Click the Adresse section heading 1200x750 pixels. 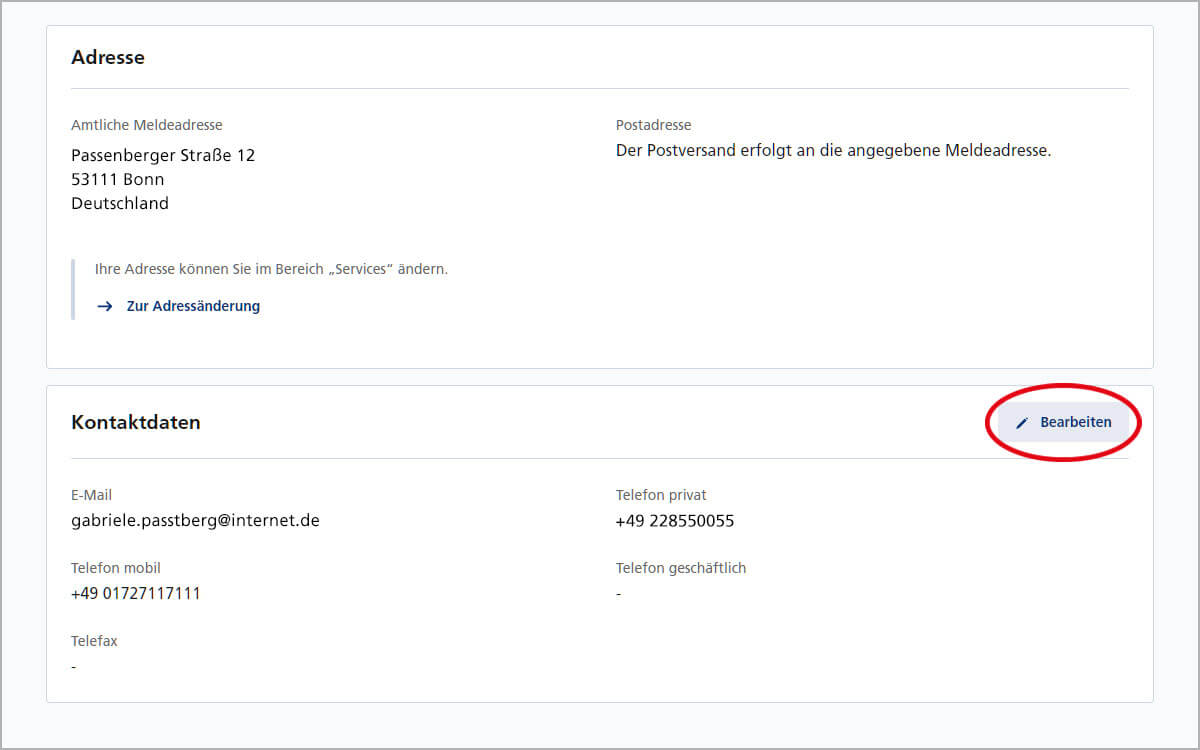tap(108, 57)
